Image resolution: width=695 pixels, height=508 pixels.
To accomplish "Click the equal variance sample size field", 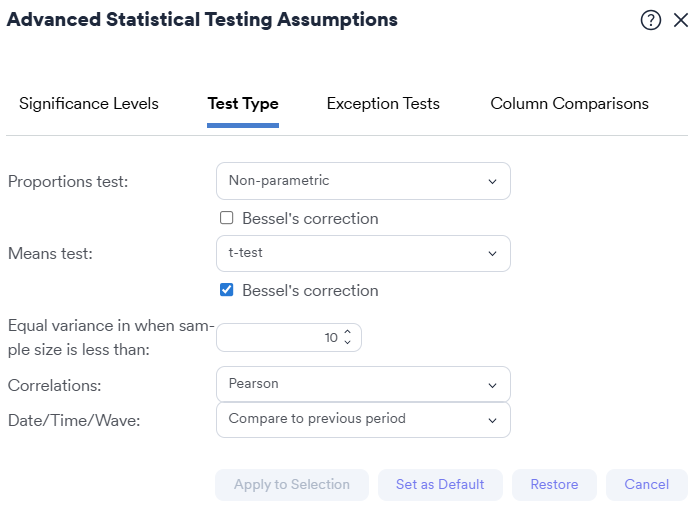I will (280, 338).
